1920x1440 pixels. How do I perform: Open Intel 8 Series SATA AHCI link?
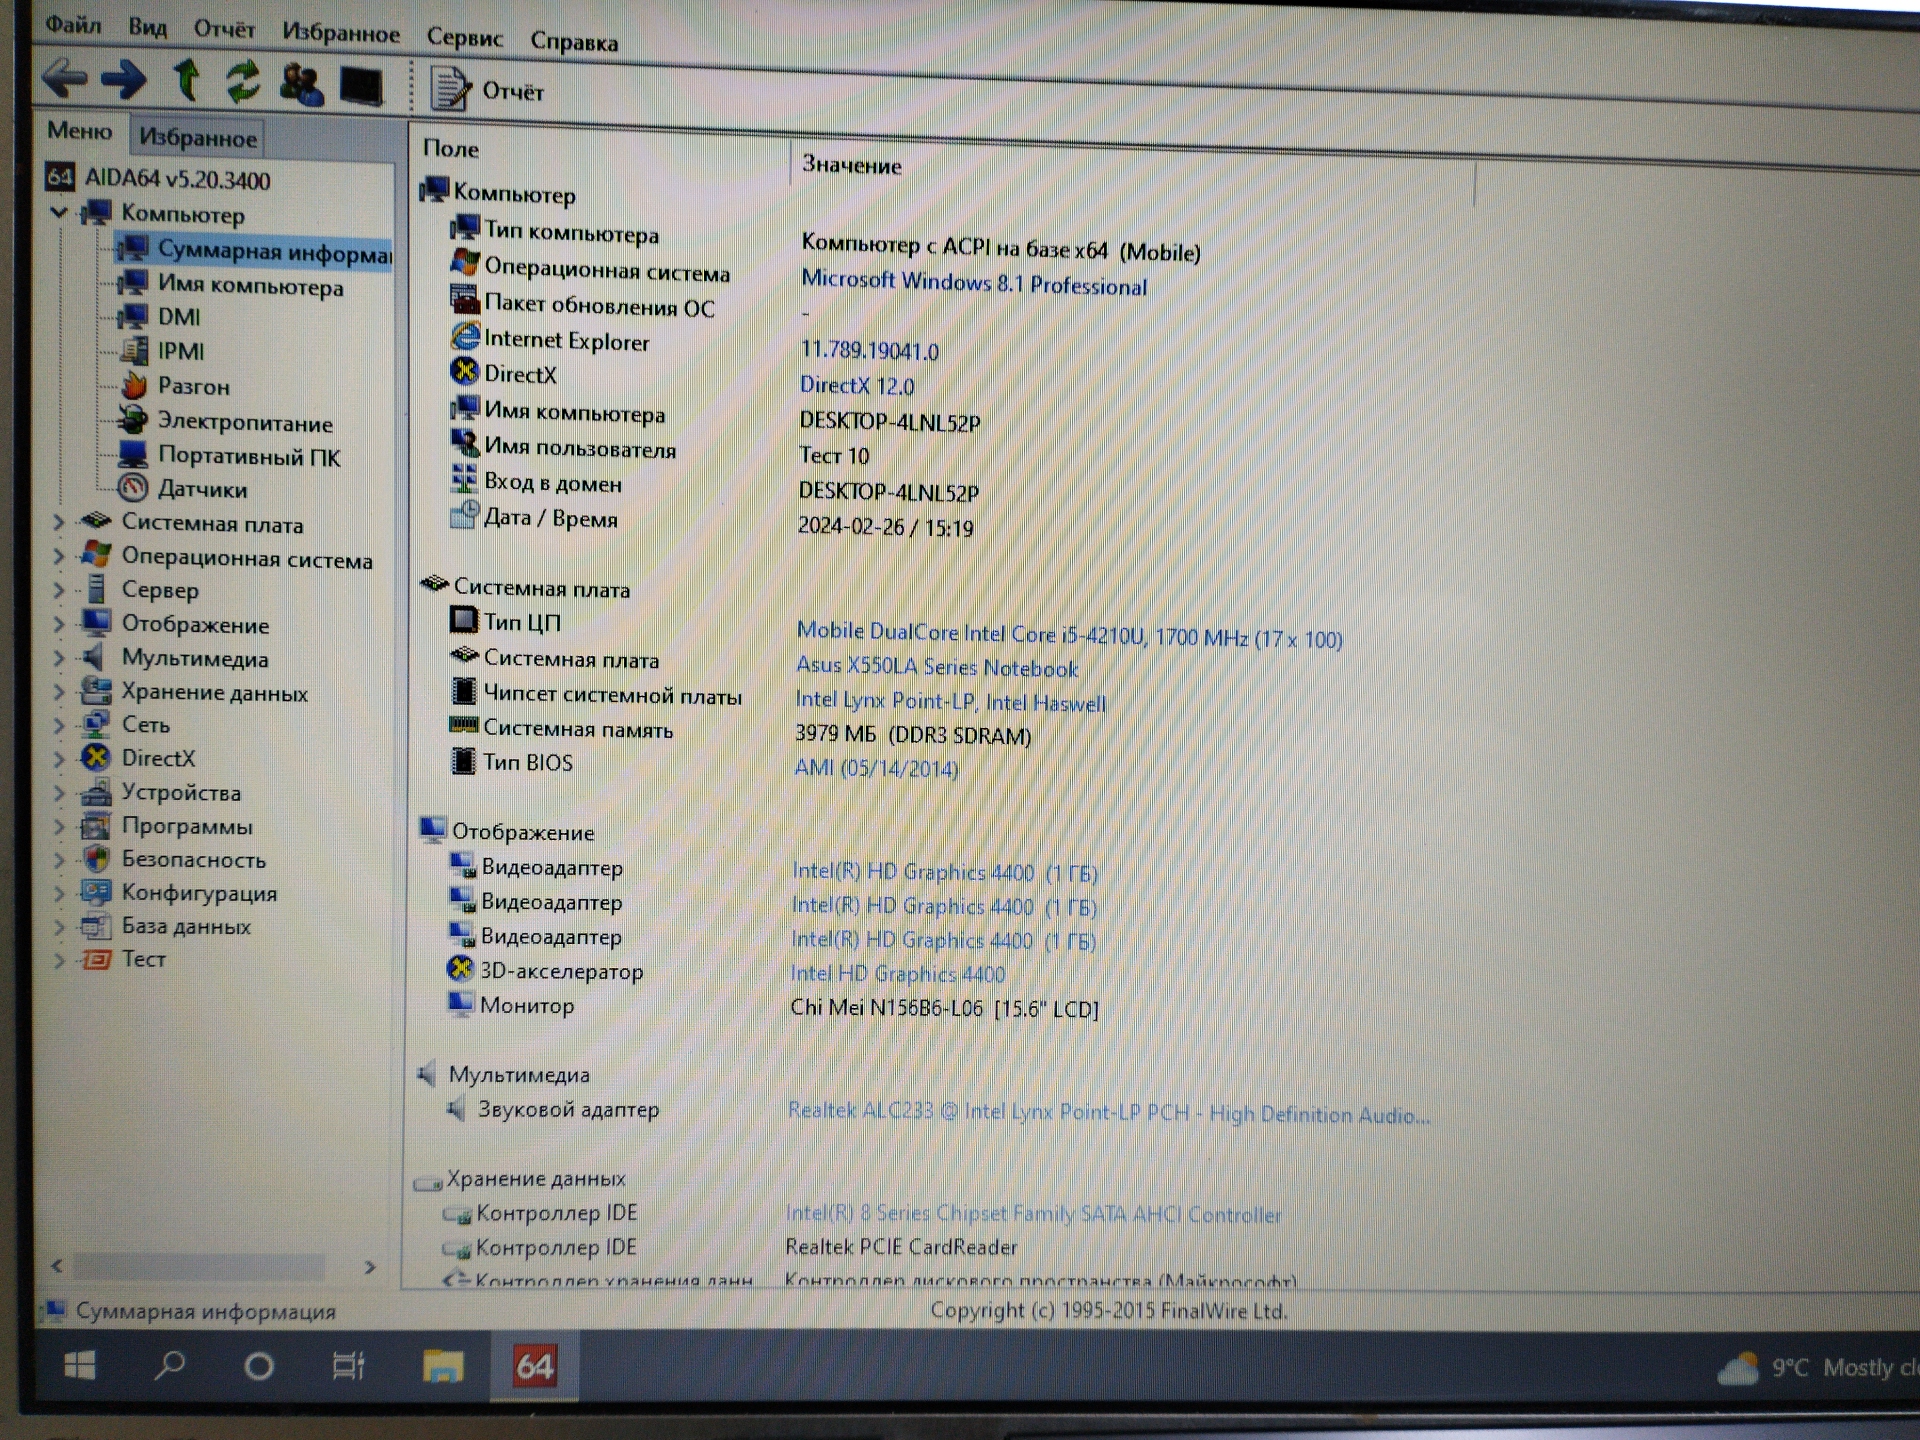1033,1214
